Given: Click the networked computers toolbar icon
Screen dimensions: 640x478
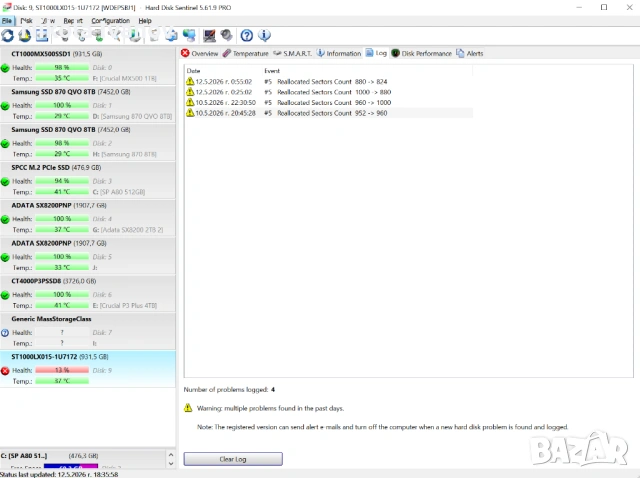Looking at the screenshot, I should point(189,36).
